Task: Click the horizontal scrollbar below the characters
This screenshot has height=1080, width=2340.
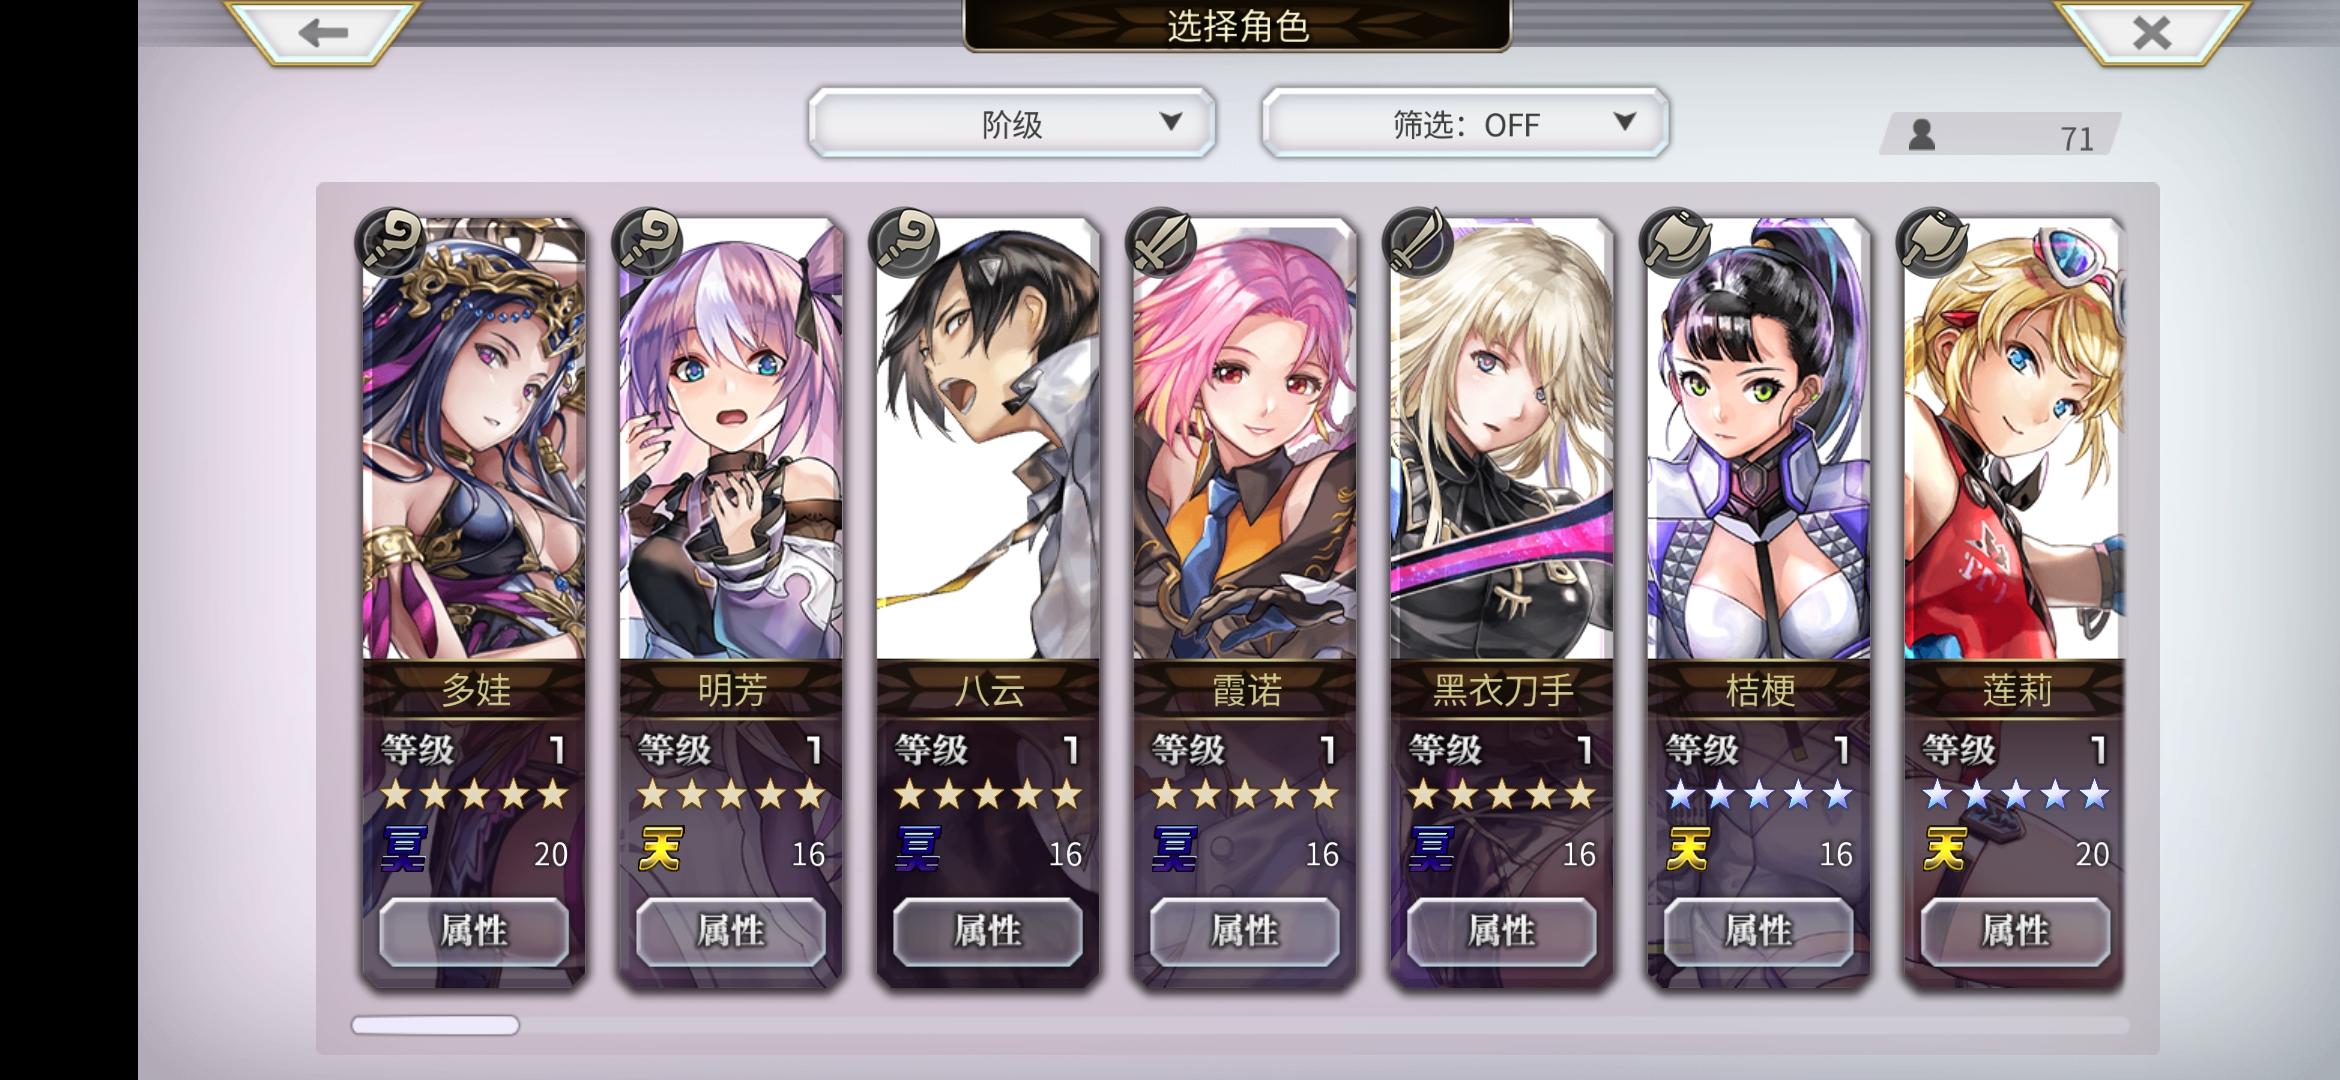Action: pos(1240,1025)
